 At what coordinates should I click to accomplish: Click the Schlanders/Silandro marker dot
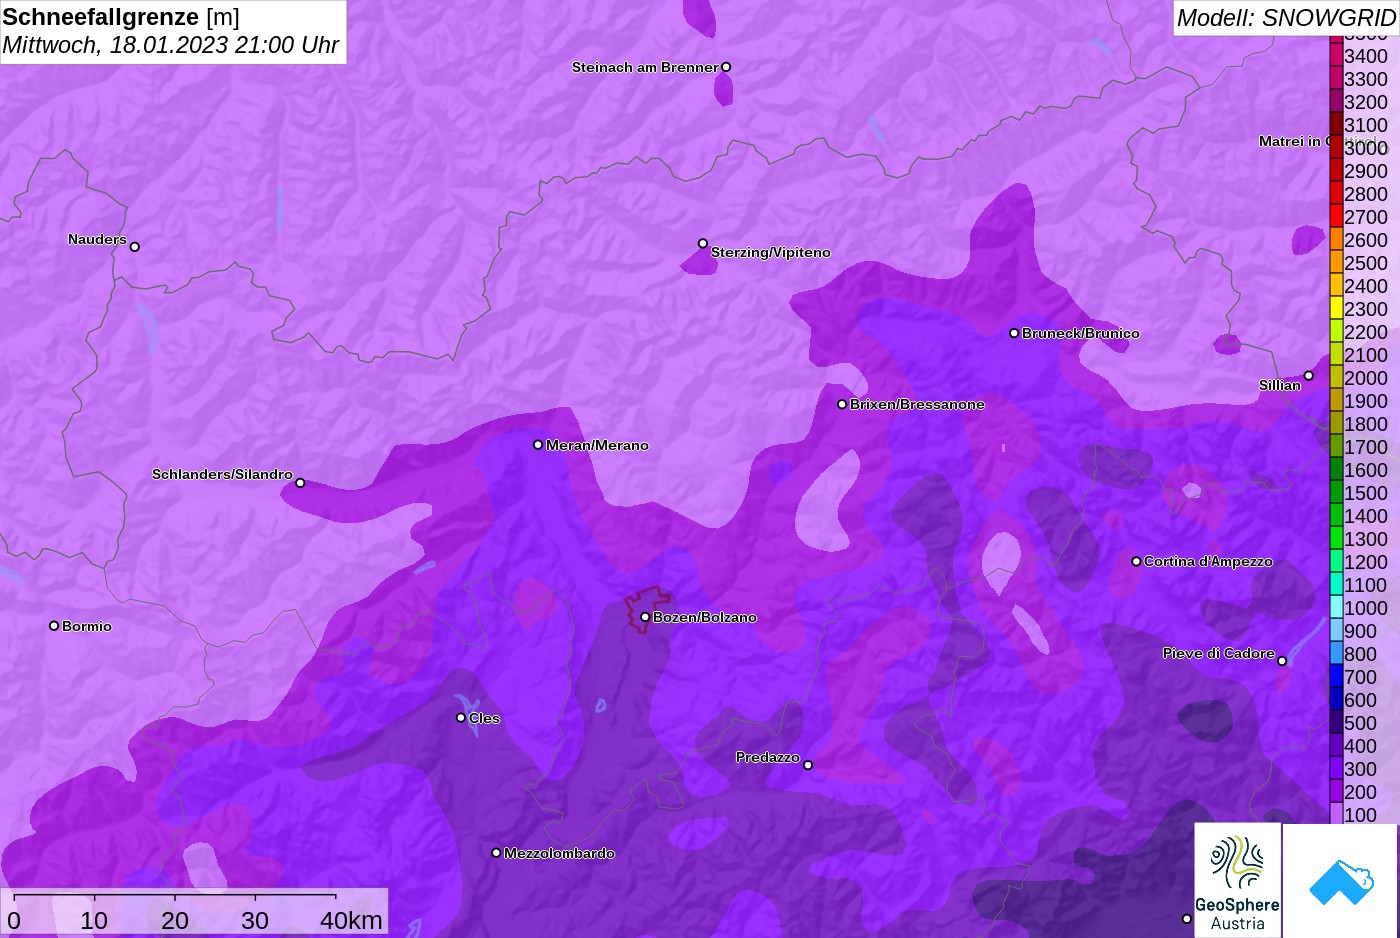300,483
